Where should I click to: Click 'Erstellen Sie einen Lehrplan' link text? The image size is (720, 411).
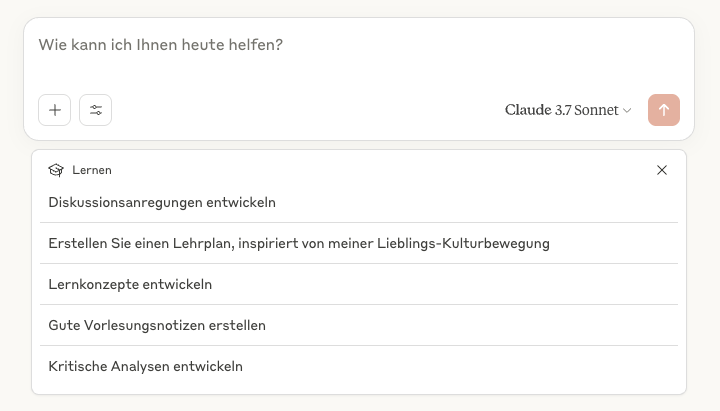[x=136, y=243]
